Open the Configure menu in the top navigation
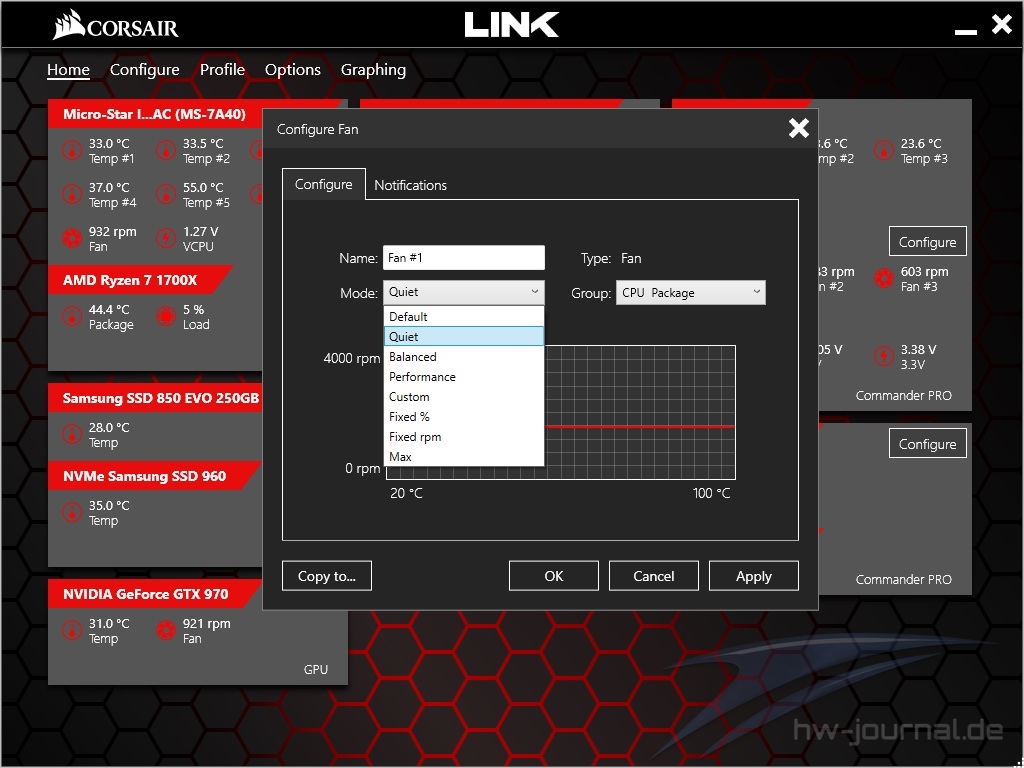This screenshot has width=1024, height=768. pyautogui.click(x=144, y=70)
